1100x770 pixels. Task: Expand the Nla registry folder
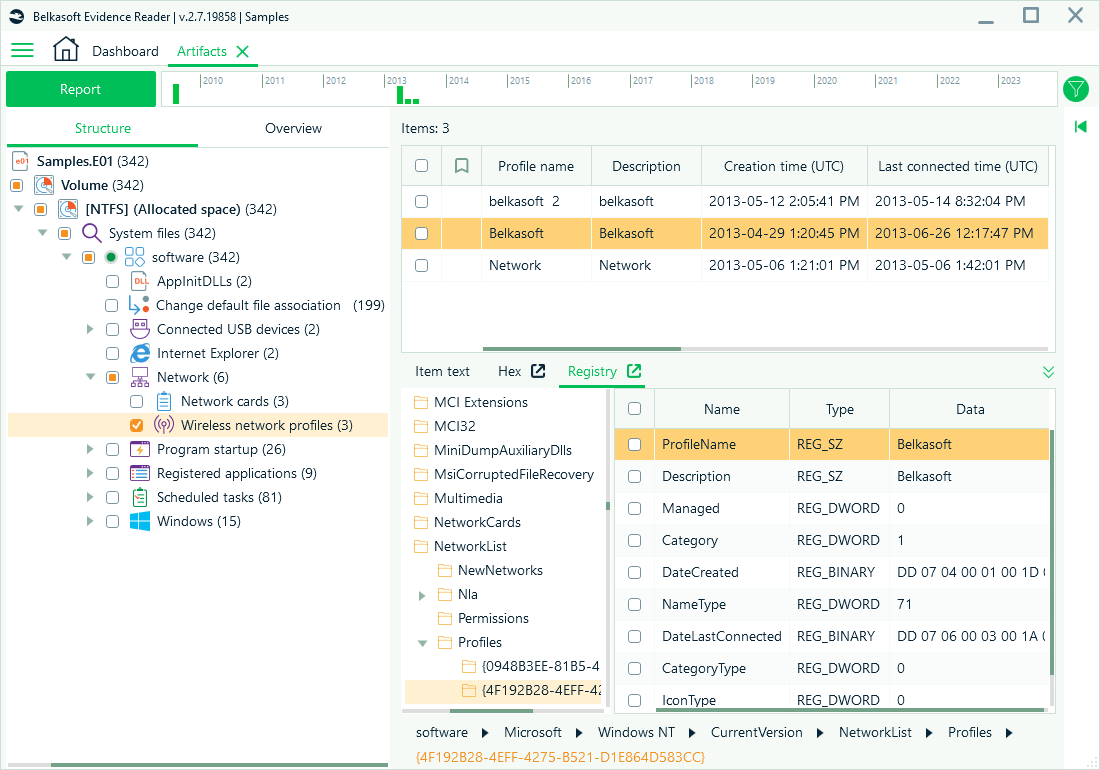421,594
